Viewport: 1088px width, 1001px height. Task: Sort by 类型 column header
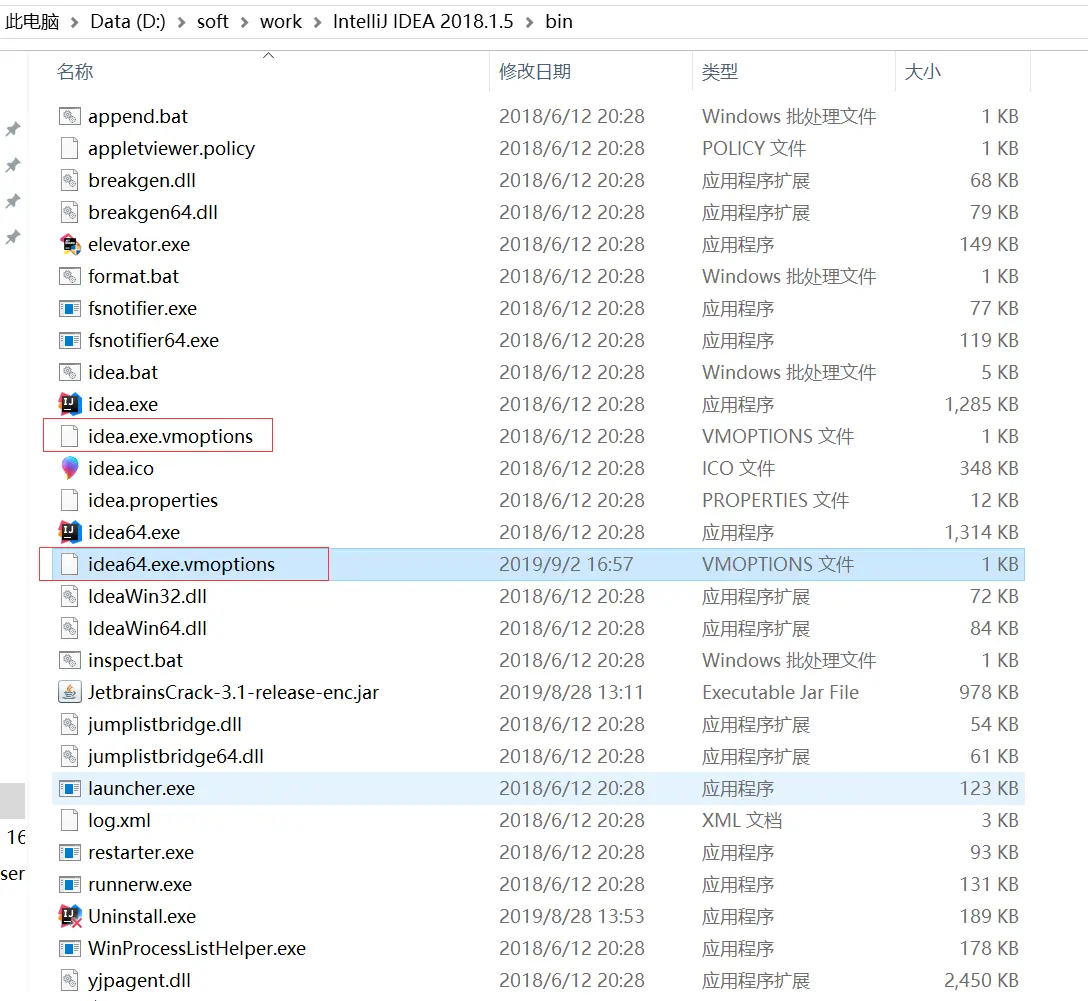pos(720,71)
